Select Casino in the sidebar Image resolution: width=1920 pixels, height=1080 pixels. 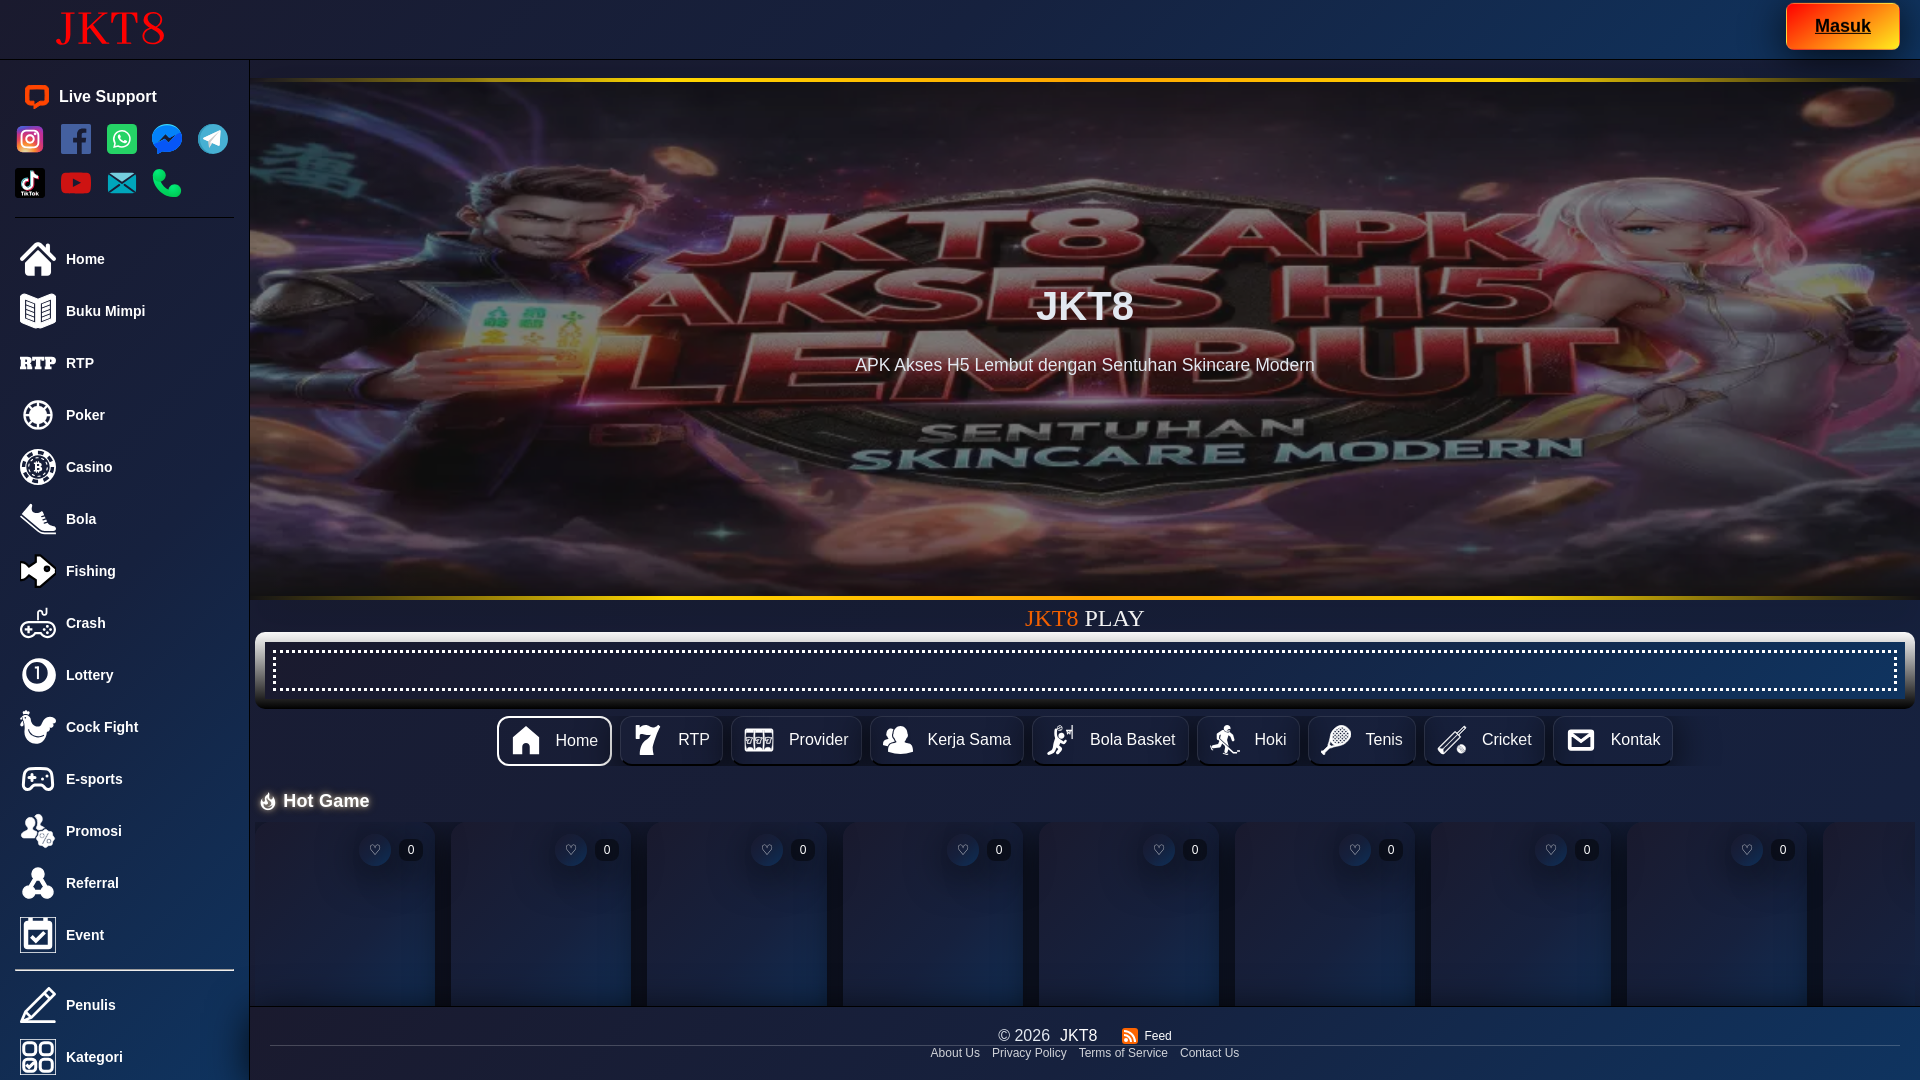tap(124, 467)
